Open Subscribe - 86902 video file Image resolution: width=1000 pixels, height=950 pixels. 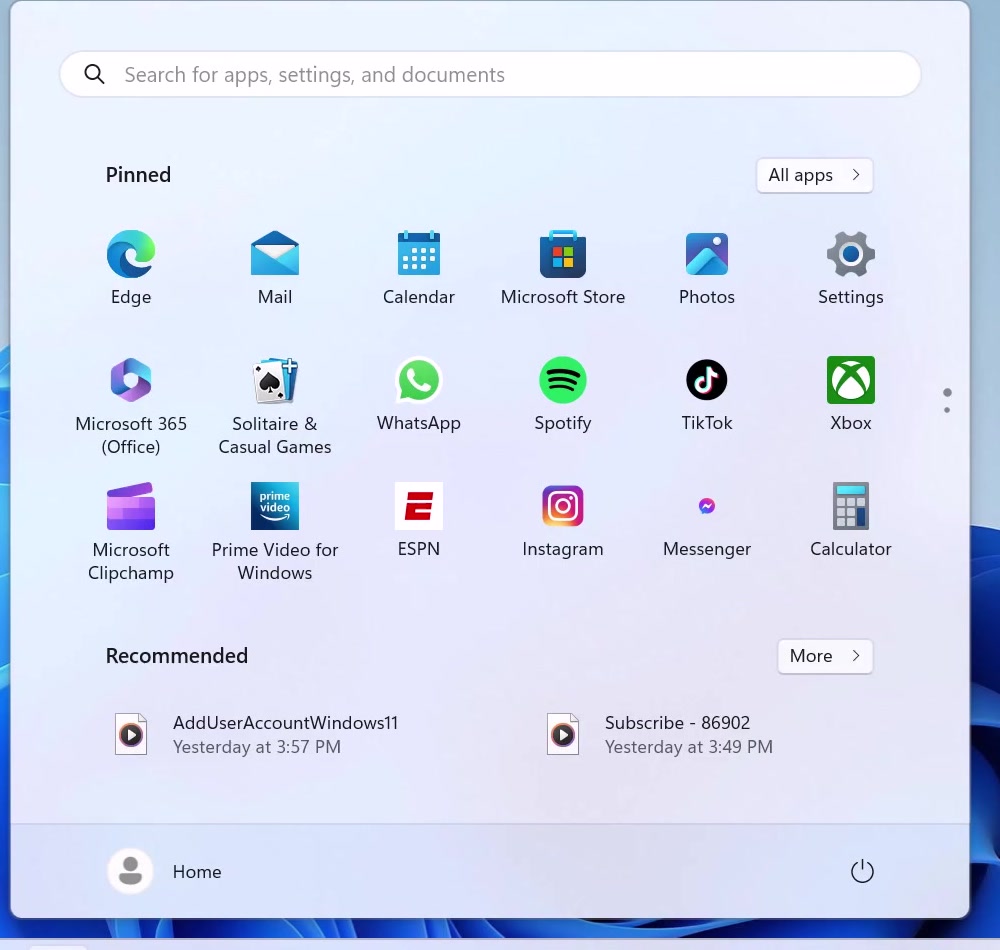[659, 734]
